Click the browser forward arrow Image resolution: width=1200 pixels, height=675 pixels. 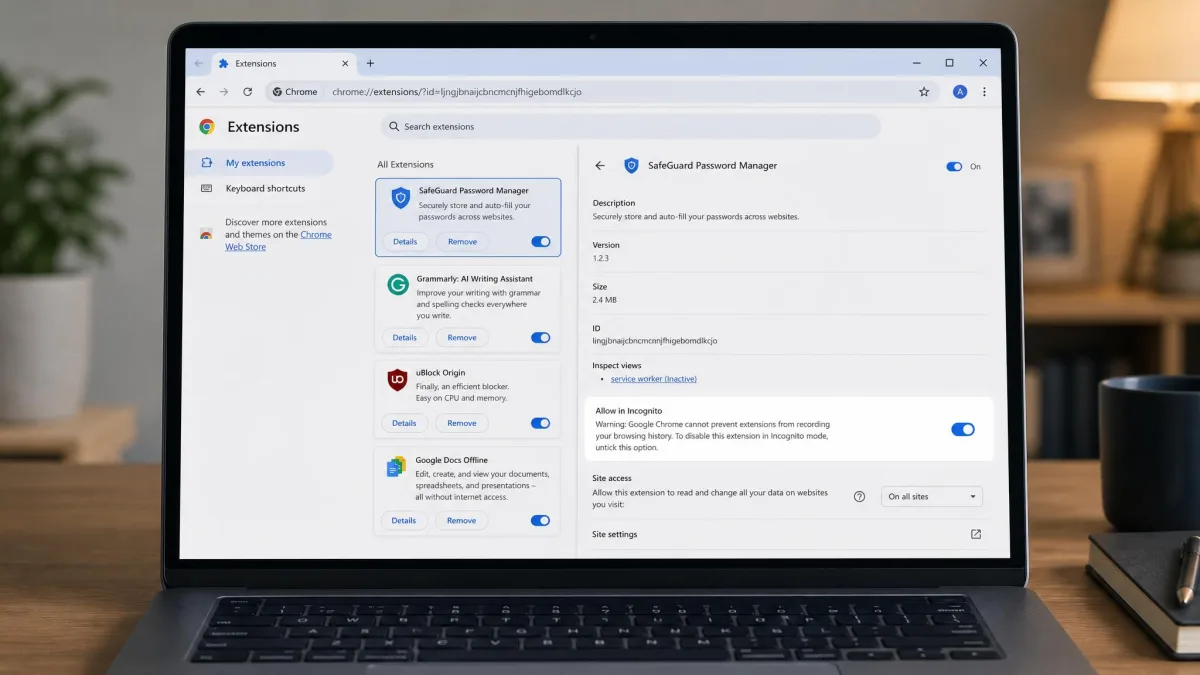(x=224, y=92)
